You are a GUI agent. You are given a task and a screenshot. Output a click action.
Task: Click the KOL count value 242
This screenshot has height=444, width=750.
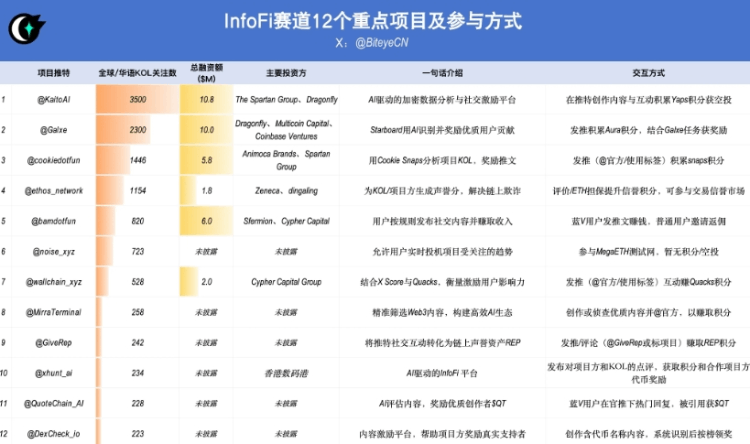[138, 343]
